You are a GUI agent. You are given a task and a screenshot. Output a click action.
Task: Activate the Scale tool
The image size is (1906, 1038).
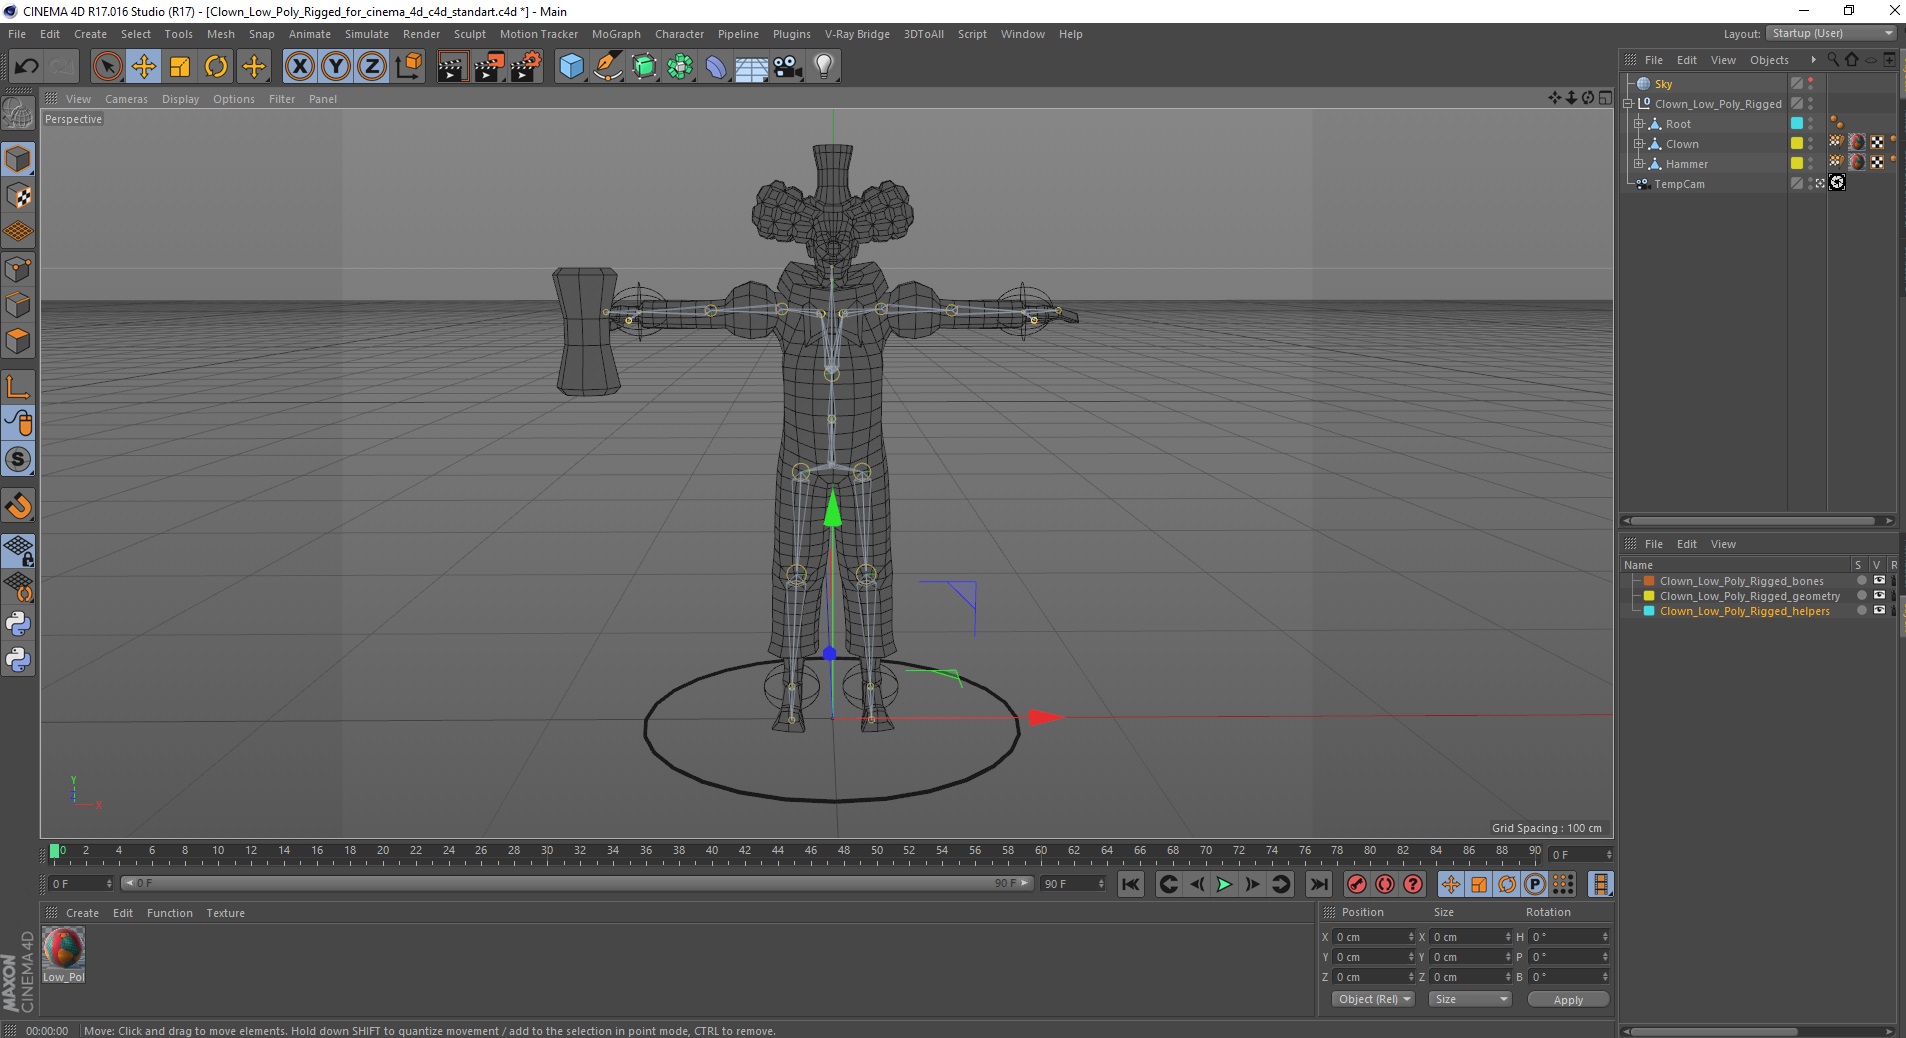180,67
